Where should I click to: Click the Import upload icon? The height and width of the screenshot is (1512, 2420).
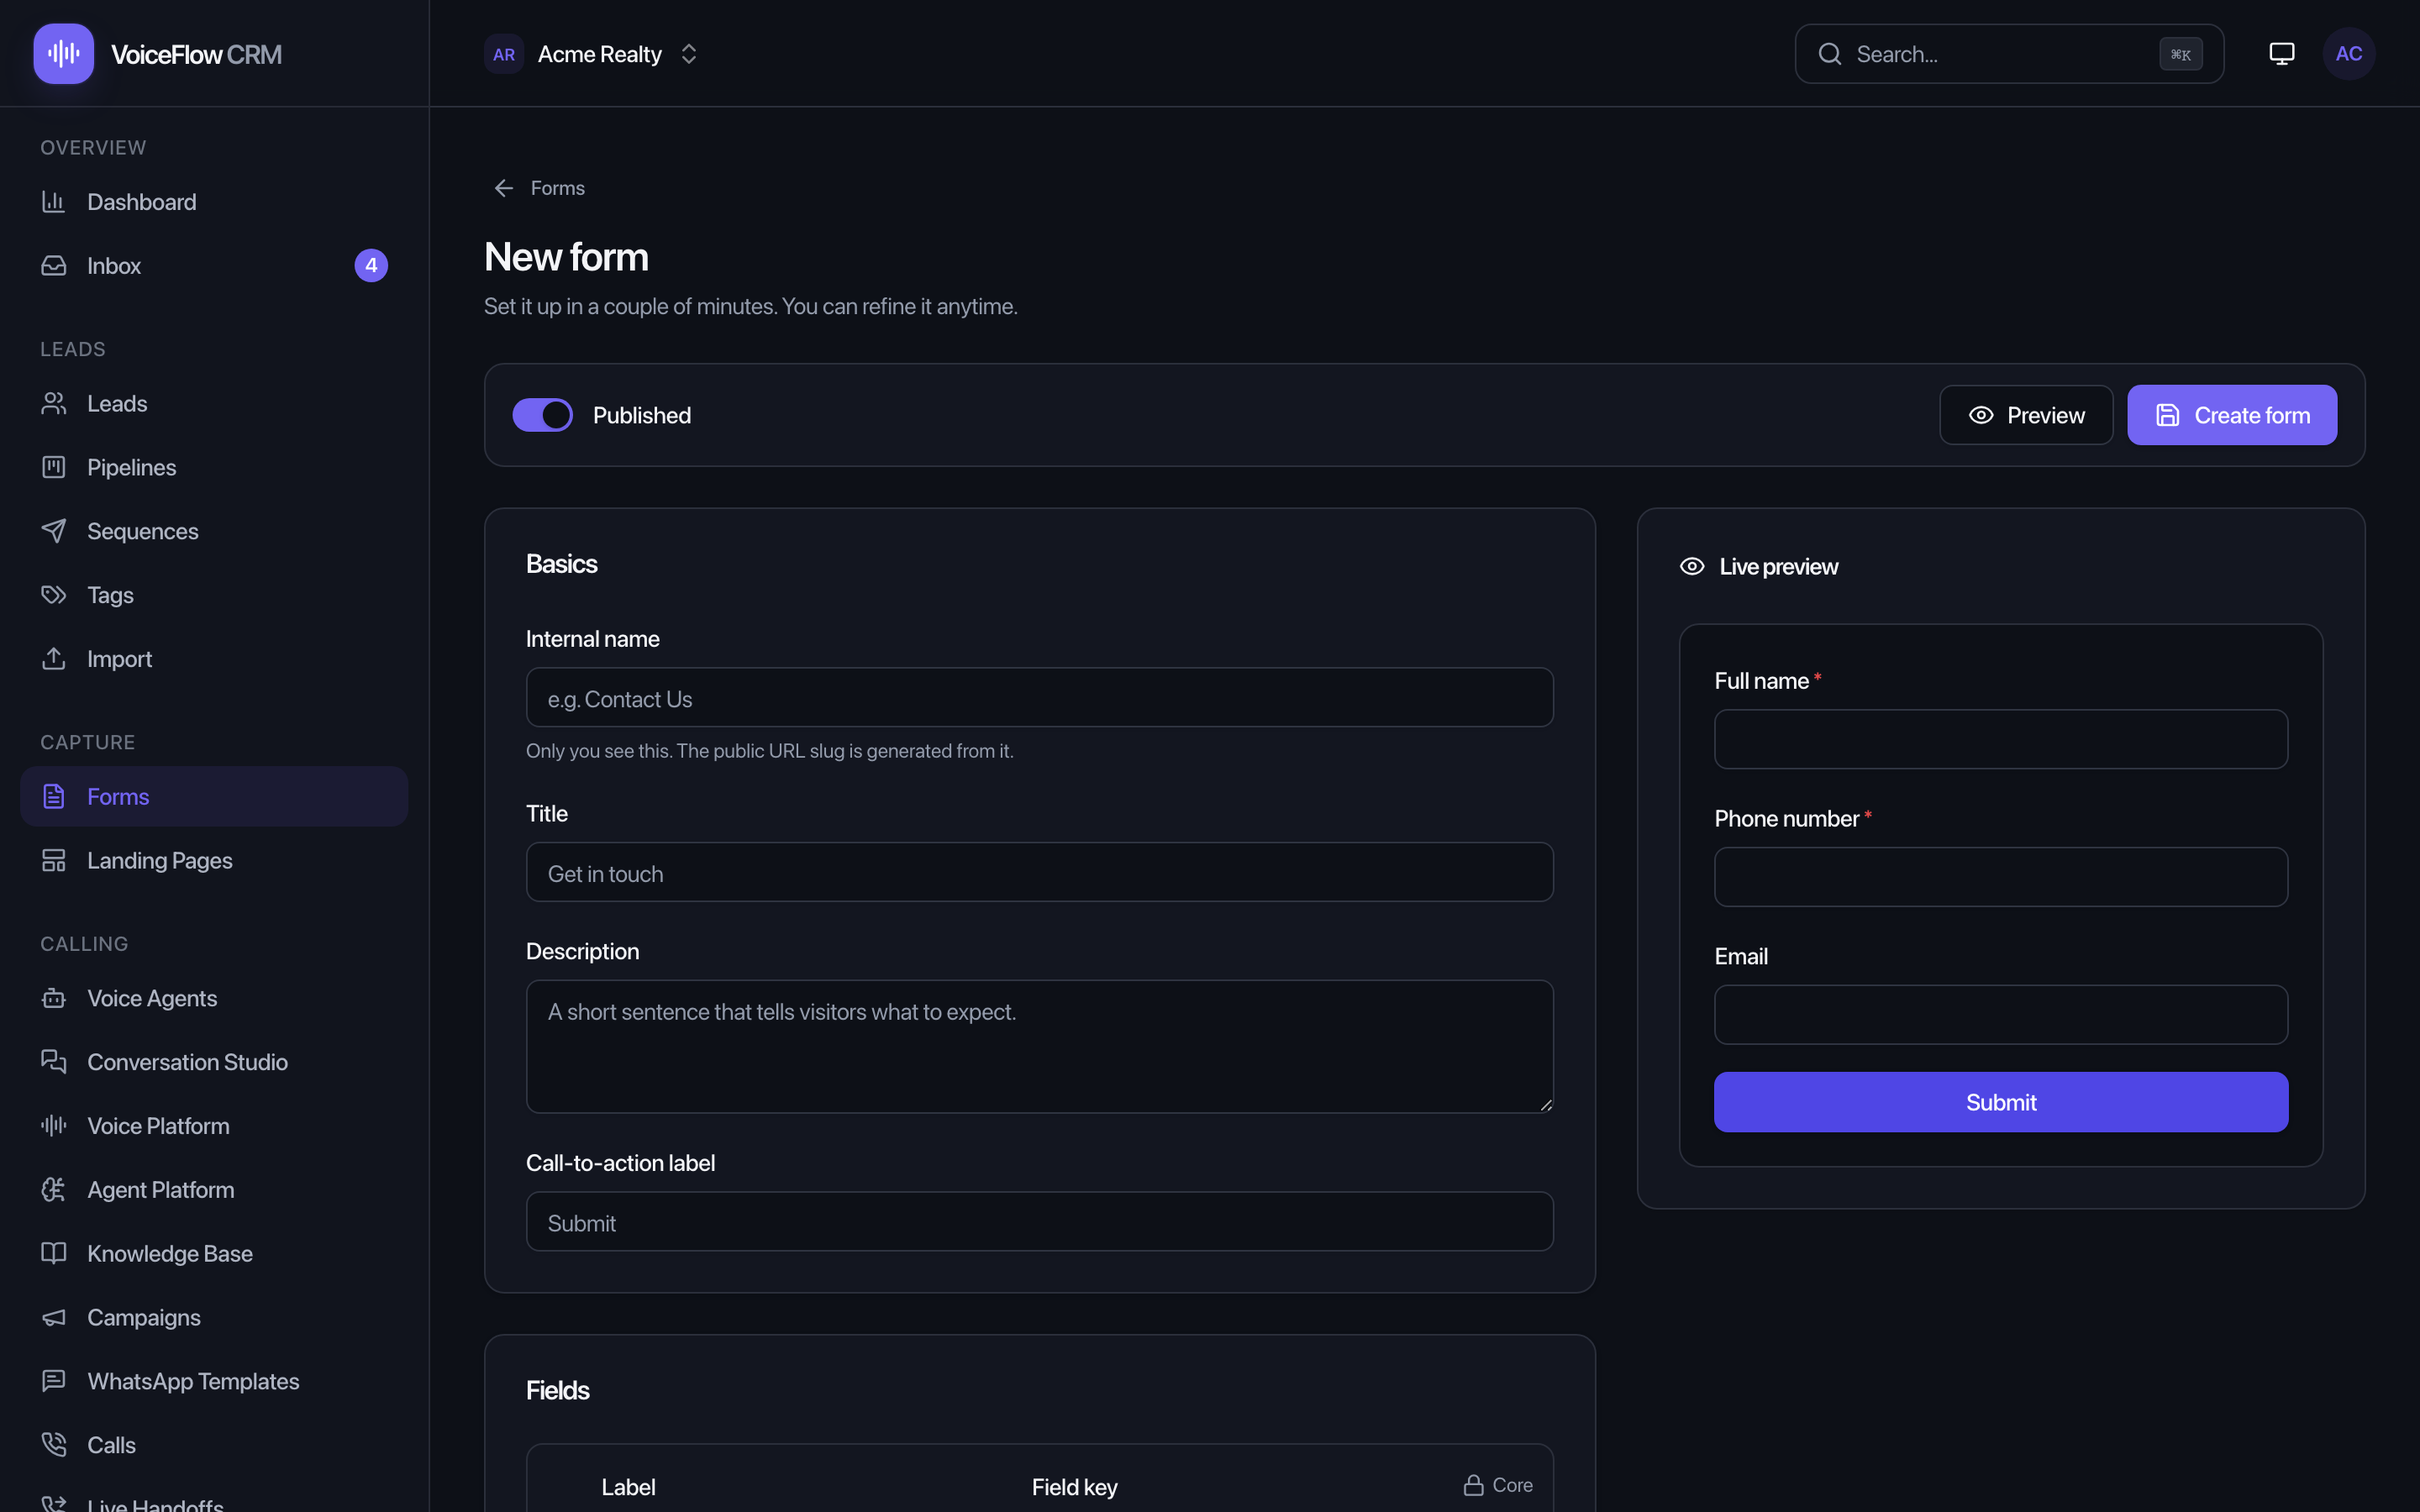click(x=54, y=659)
